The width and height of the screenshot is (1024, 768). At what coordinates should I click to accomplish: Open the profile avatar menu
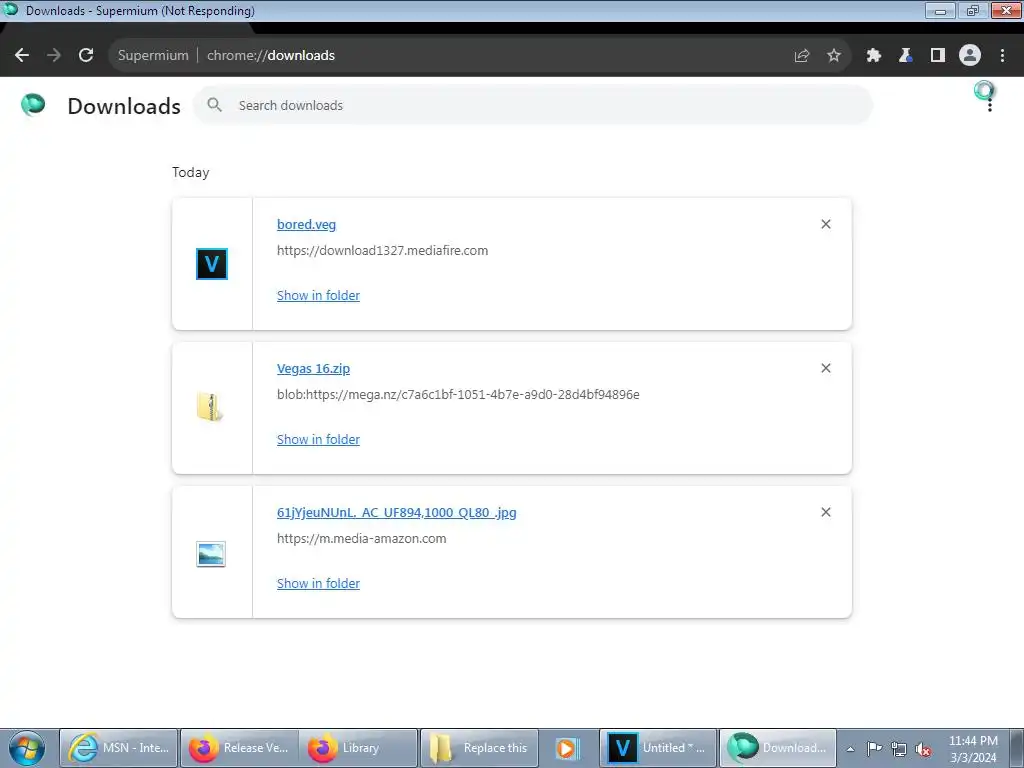[x=970, y=56]
